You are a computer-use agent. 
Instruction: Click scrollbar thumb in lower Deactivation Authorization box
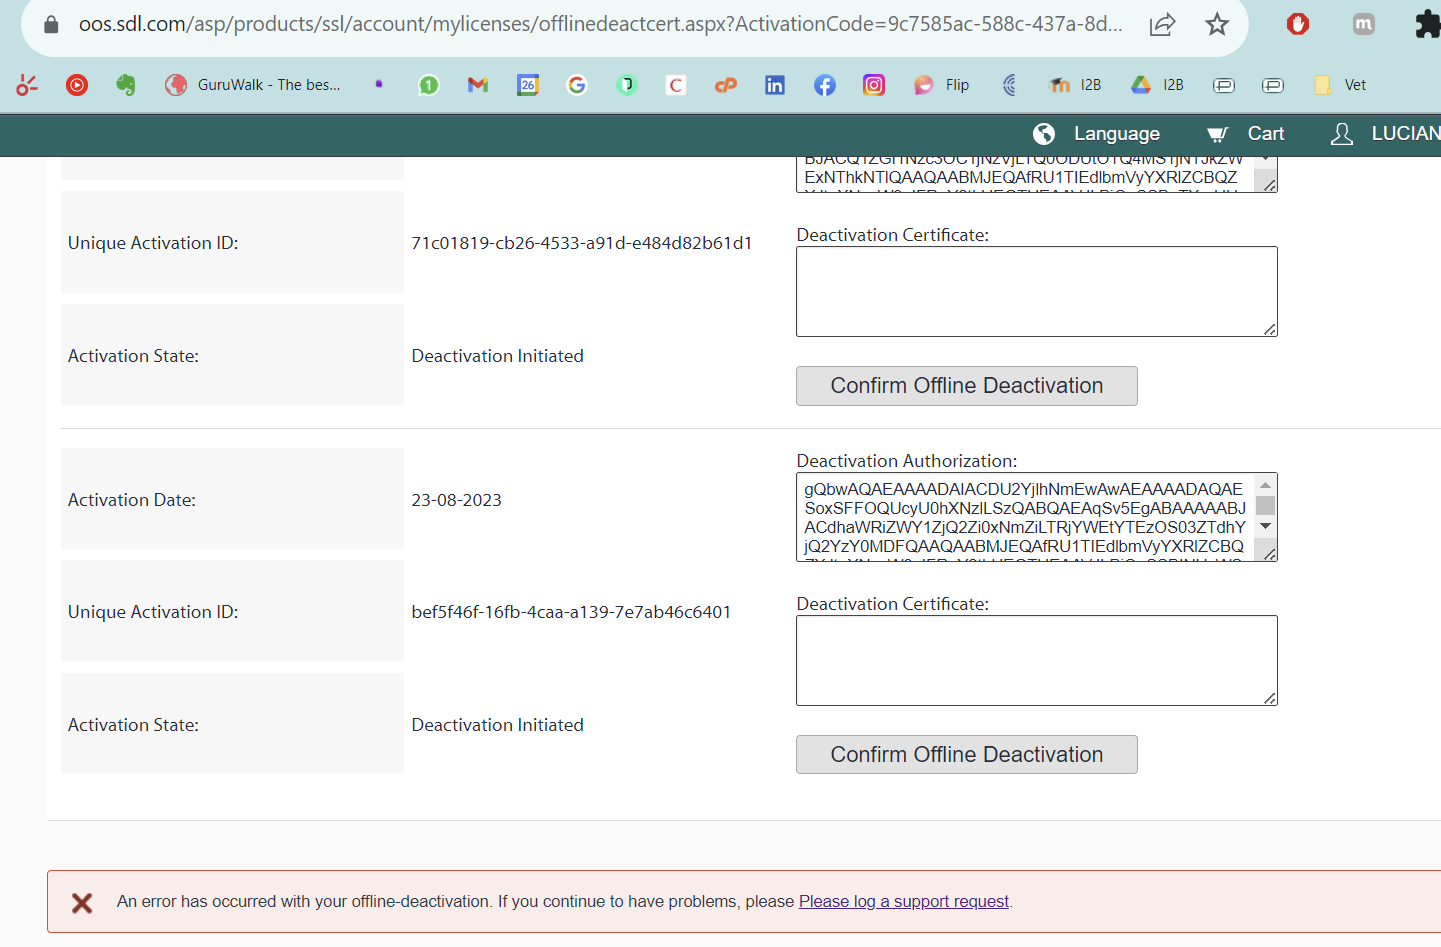[1265, 506]
